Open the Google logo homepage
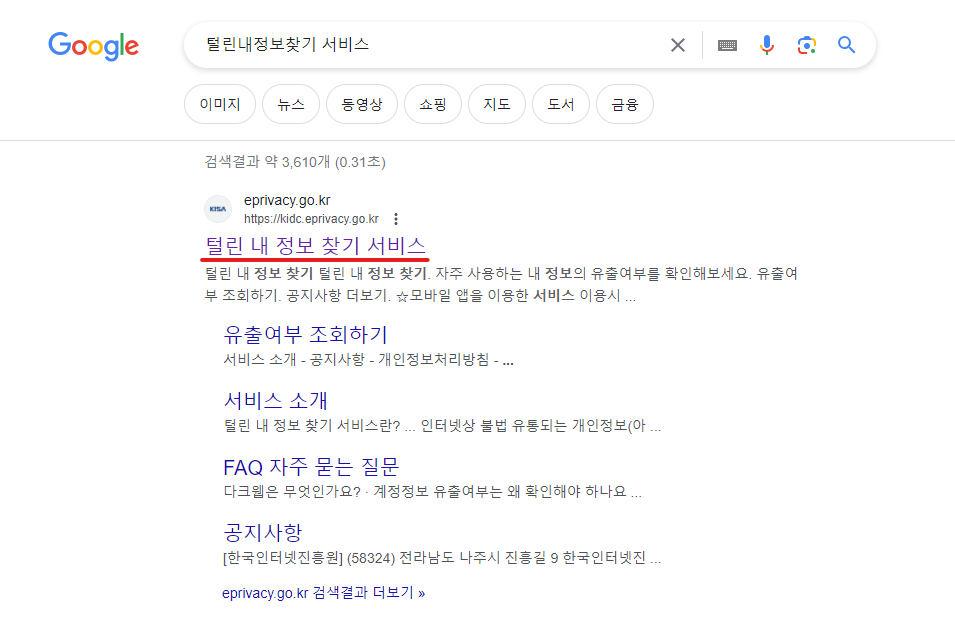The height and width of the screenshot is (627, 955). (94, 46)
